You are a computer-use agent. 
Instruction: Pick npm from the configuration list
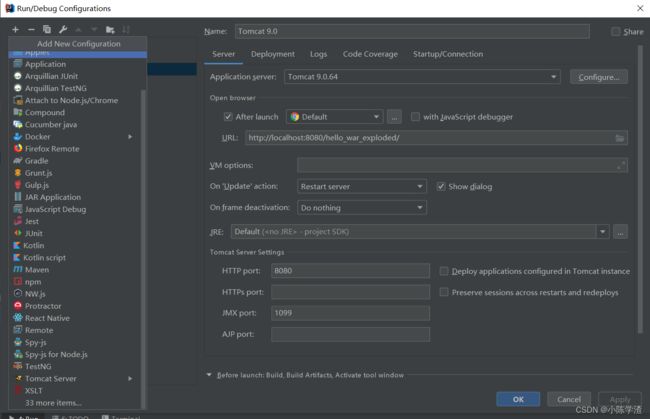click(x=78, y=282)
